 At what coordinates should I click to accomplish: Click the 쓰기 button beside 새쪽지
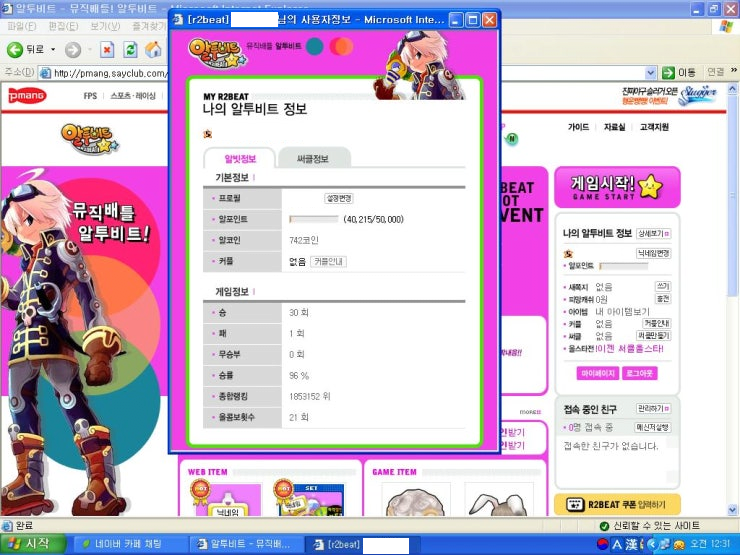pyautogui.click(x=663, y=286)
